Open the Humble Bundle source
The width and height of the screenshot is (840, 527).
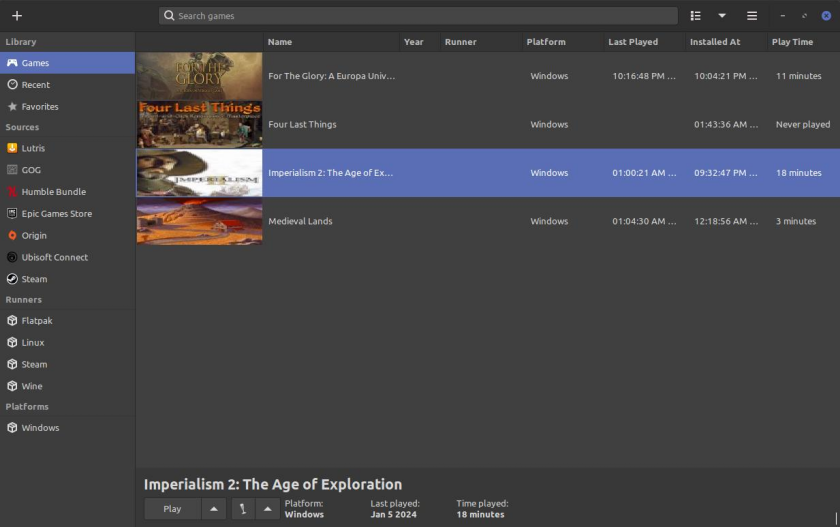pyautogui.click(x=68, y=192)
